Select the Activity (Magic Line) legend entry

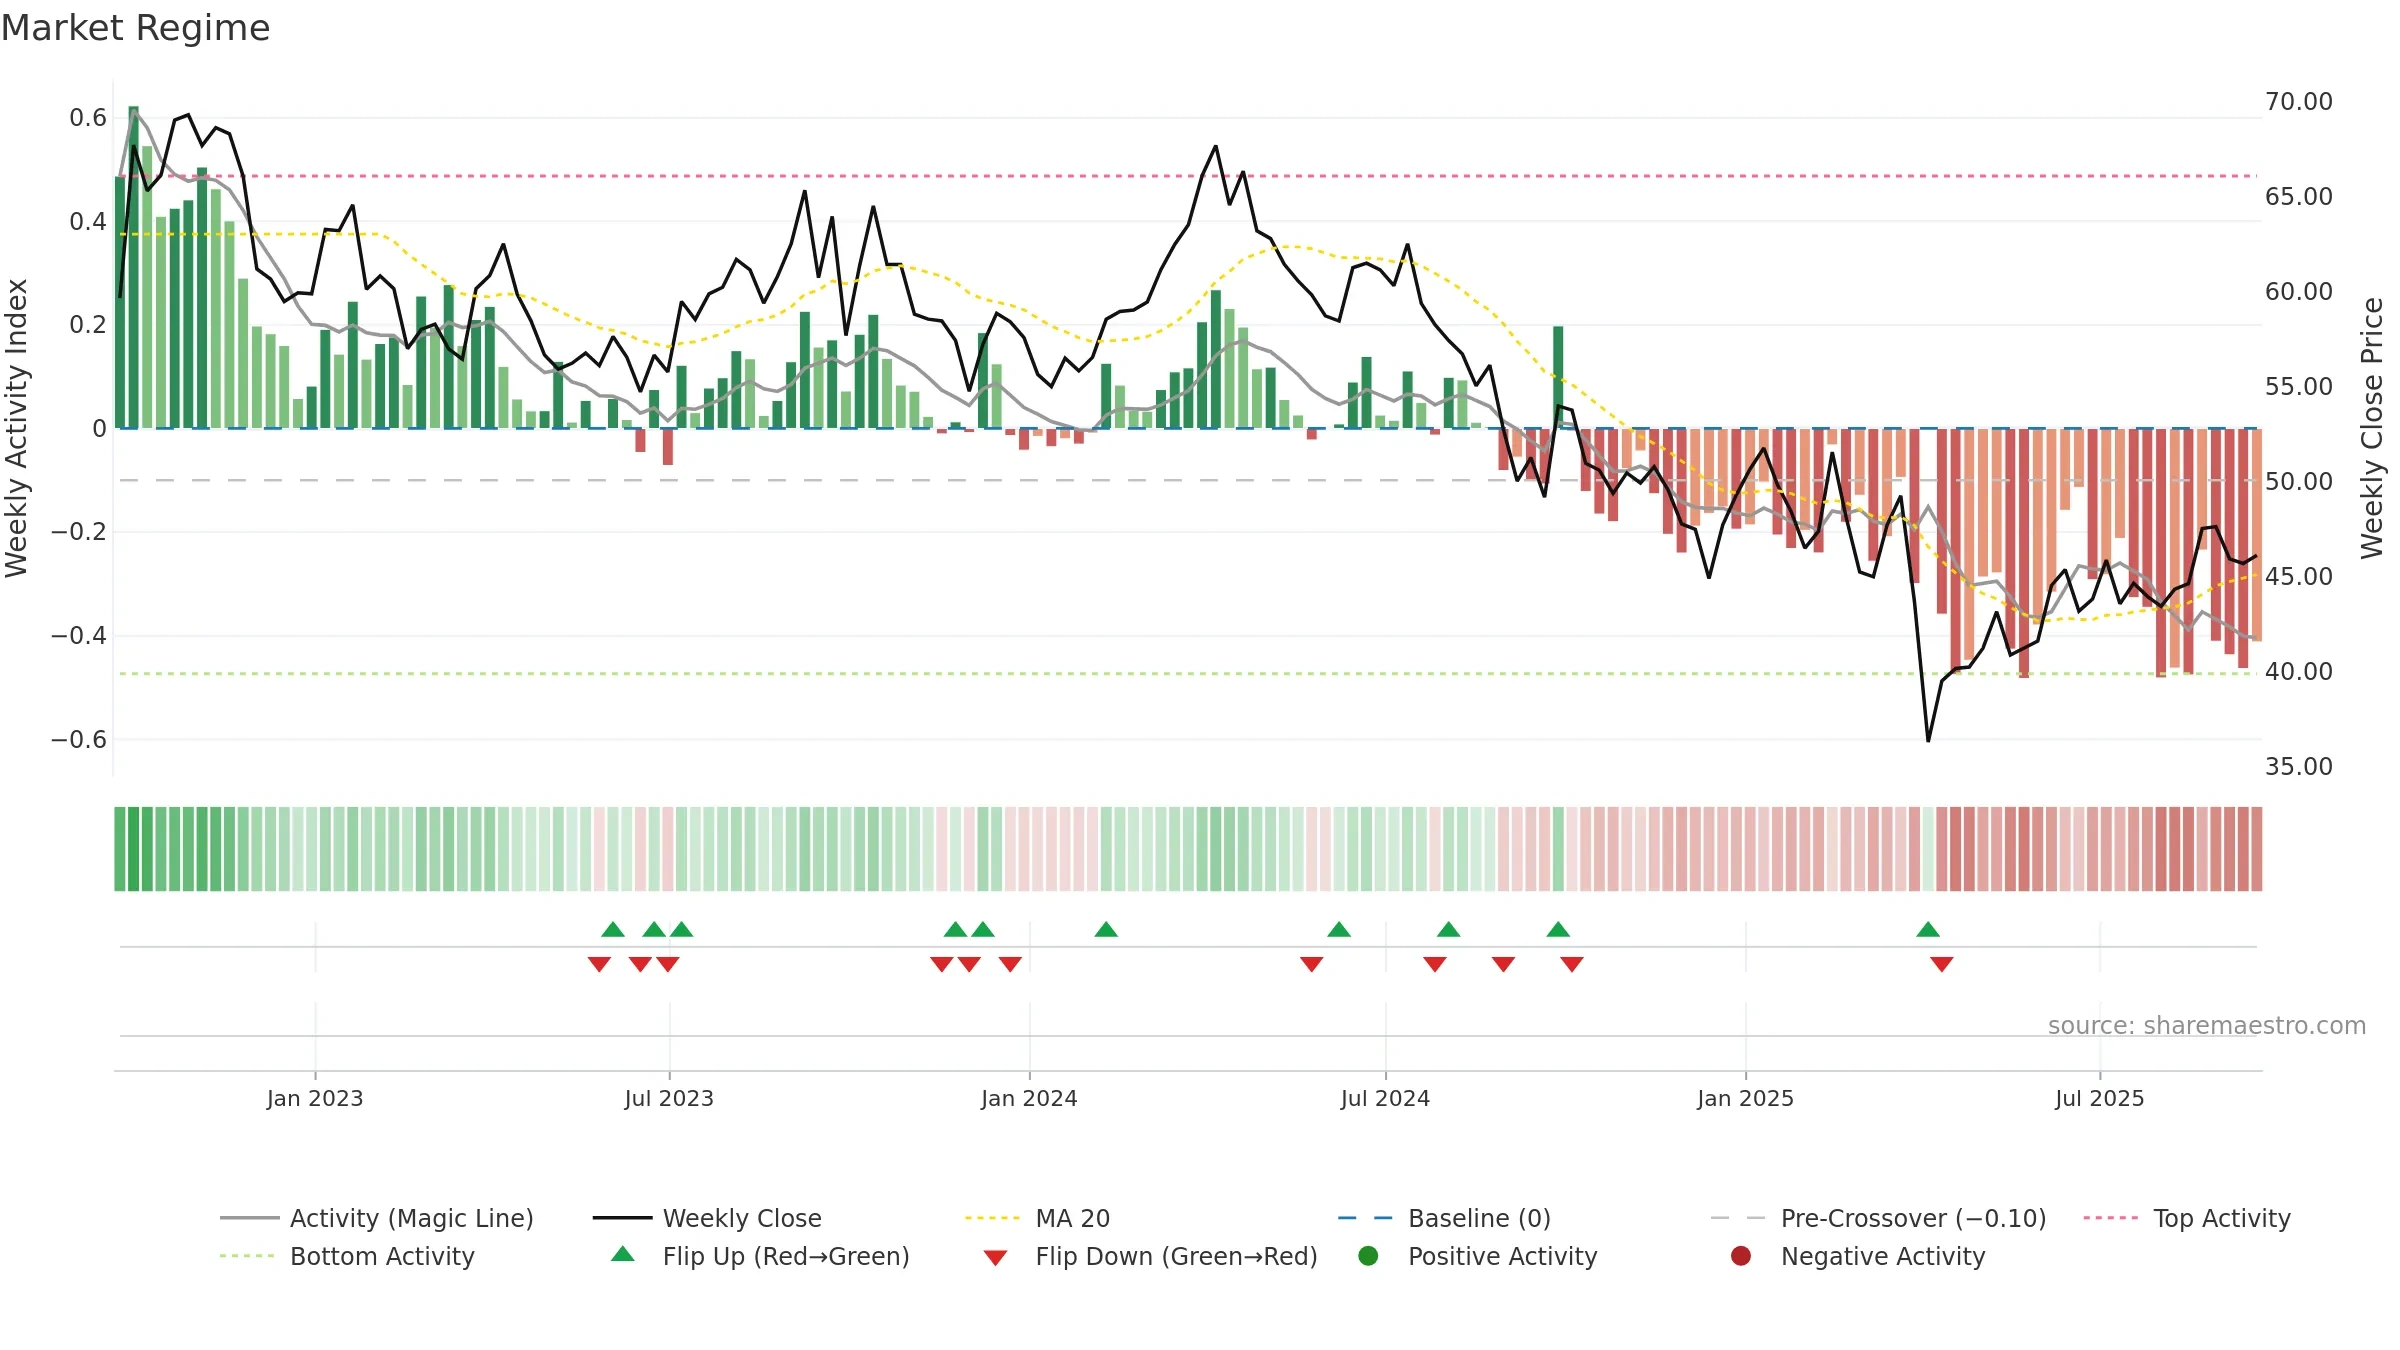pyautogui.click(x=377, y=1218)
